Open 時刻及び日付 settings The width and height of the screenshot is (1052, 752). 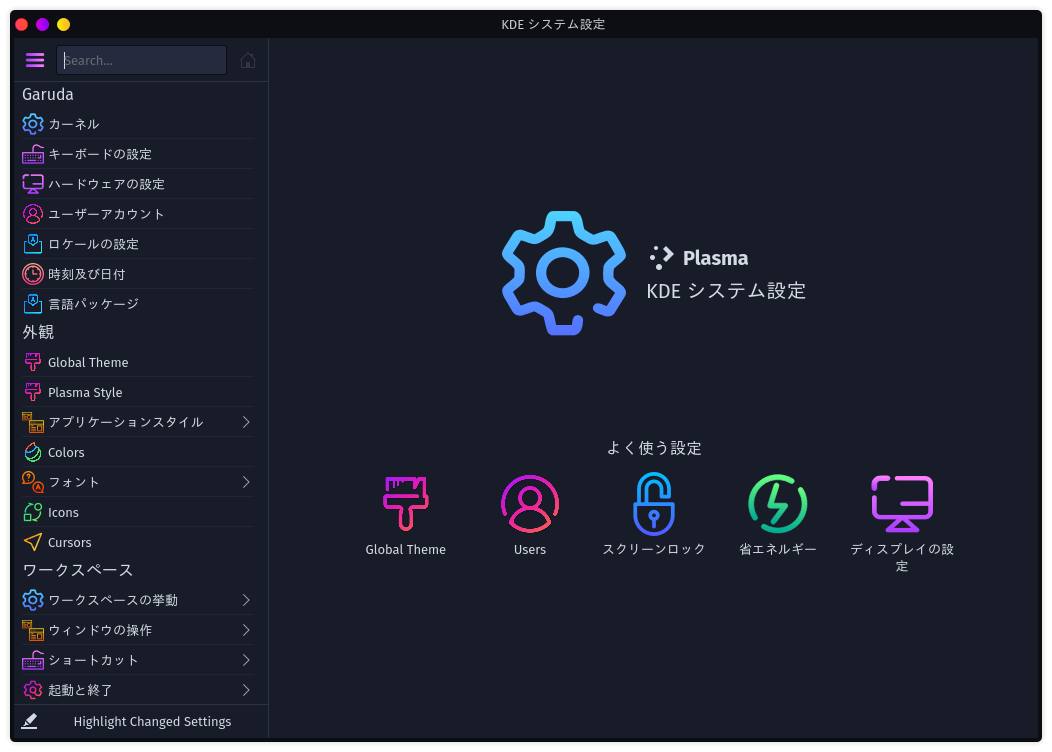point(86,274)
